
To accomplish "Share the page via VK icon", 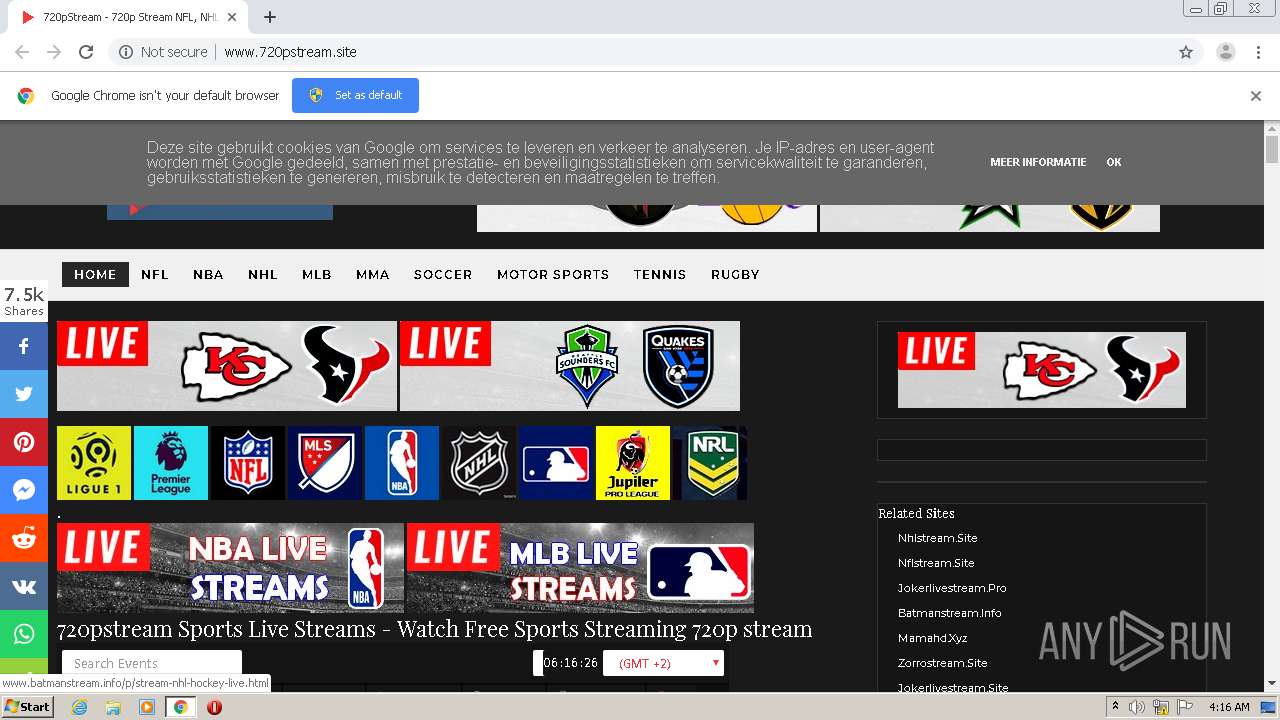I will click(24, 586).
